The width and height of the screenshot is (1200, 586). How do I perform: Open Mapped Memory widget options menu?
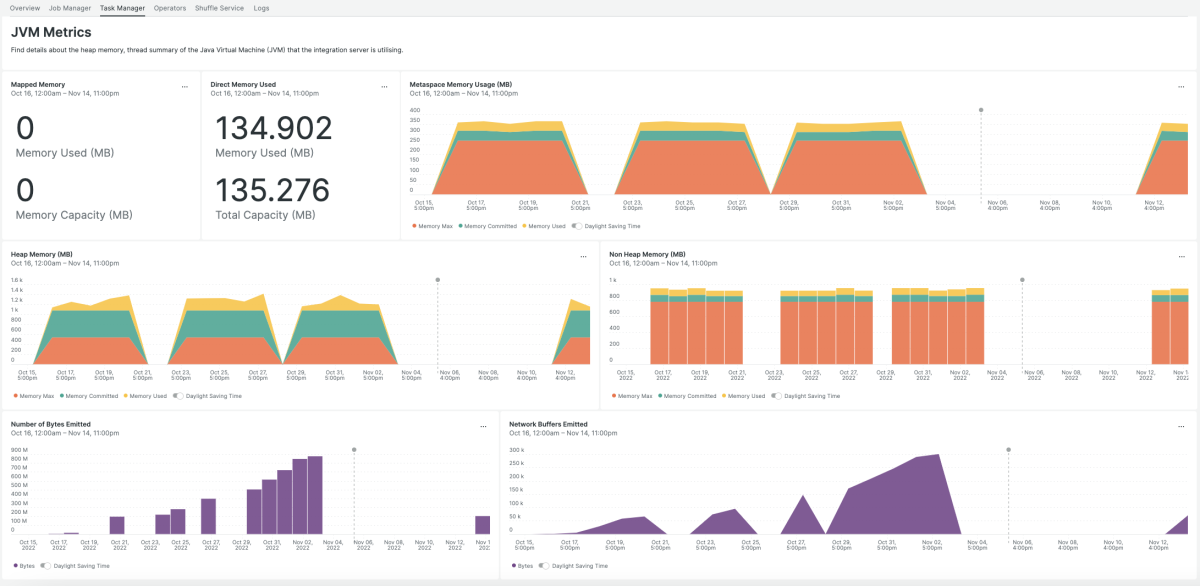point(184,87)
